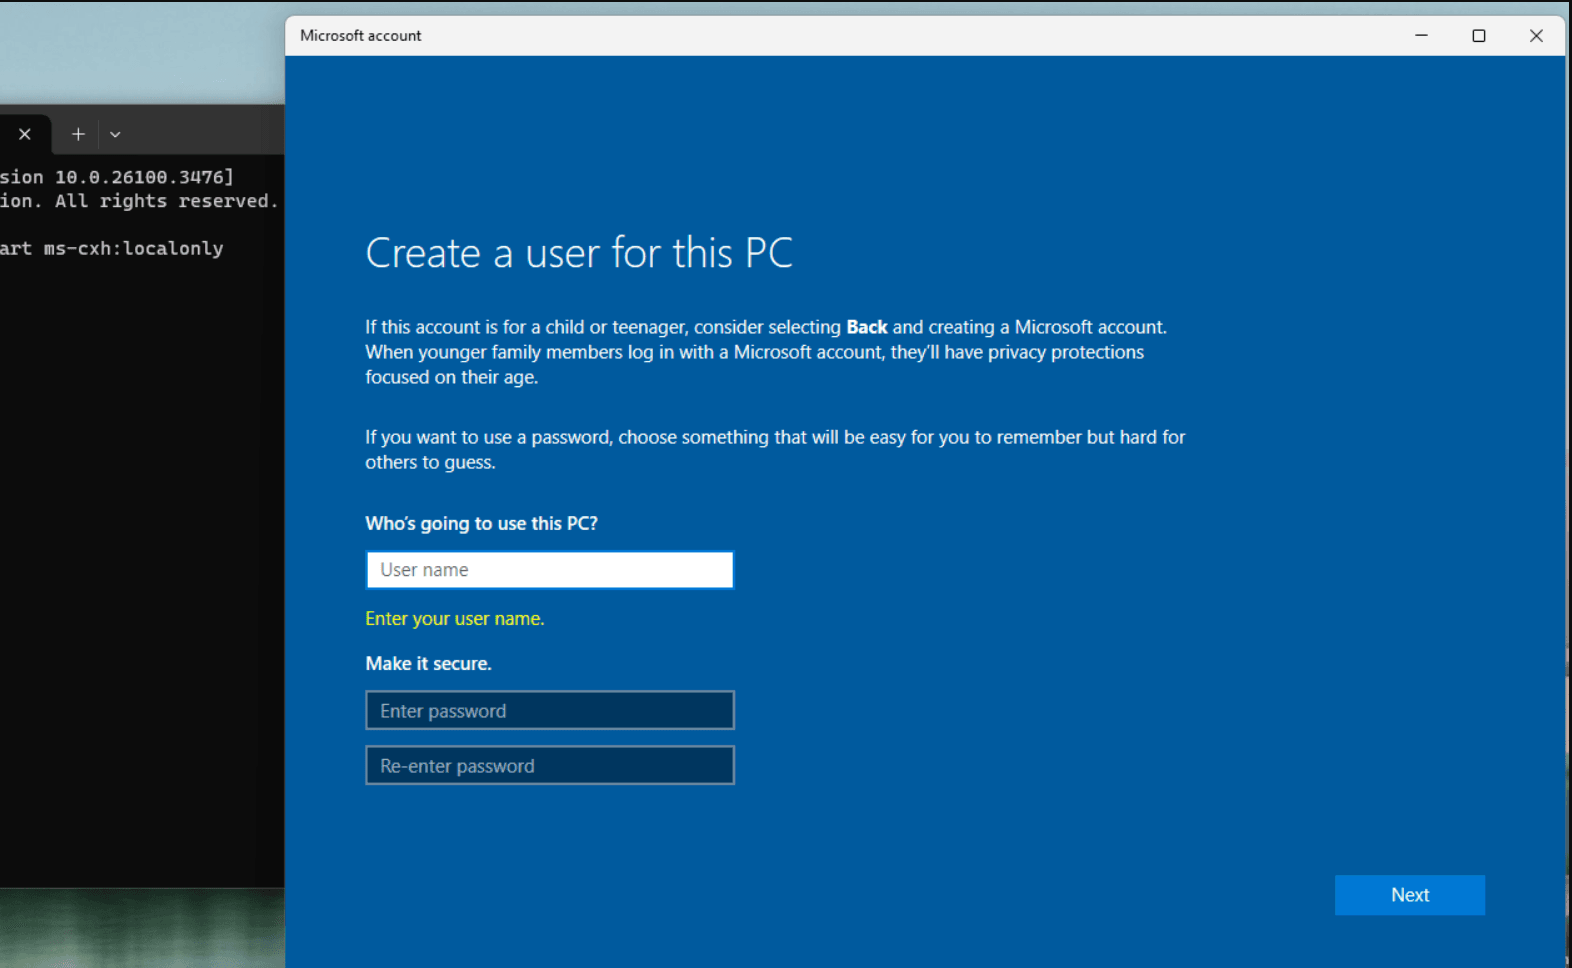The height and width of the screenshot is (968, 1572).
Task: Close the terminal tab with X
Action: click(x=25, y=134)
